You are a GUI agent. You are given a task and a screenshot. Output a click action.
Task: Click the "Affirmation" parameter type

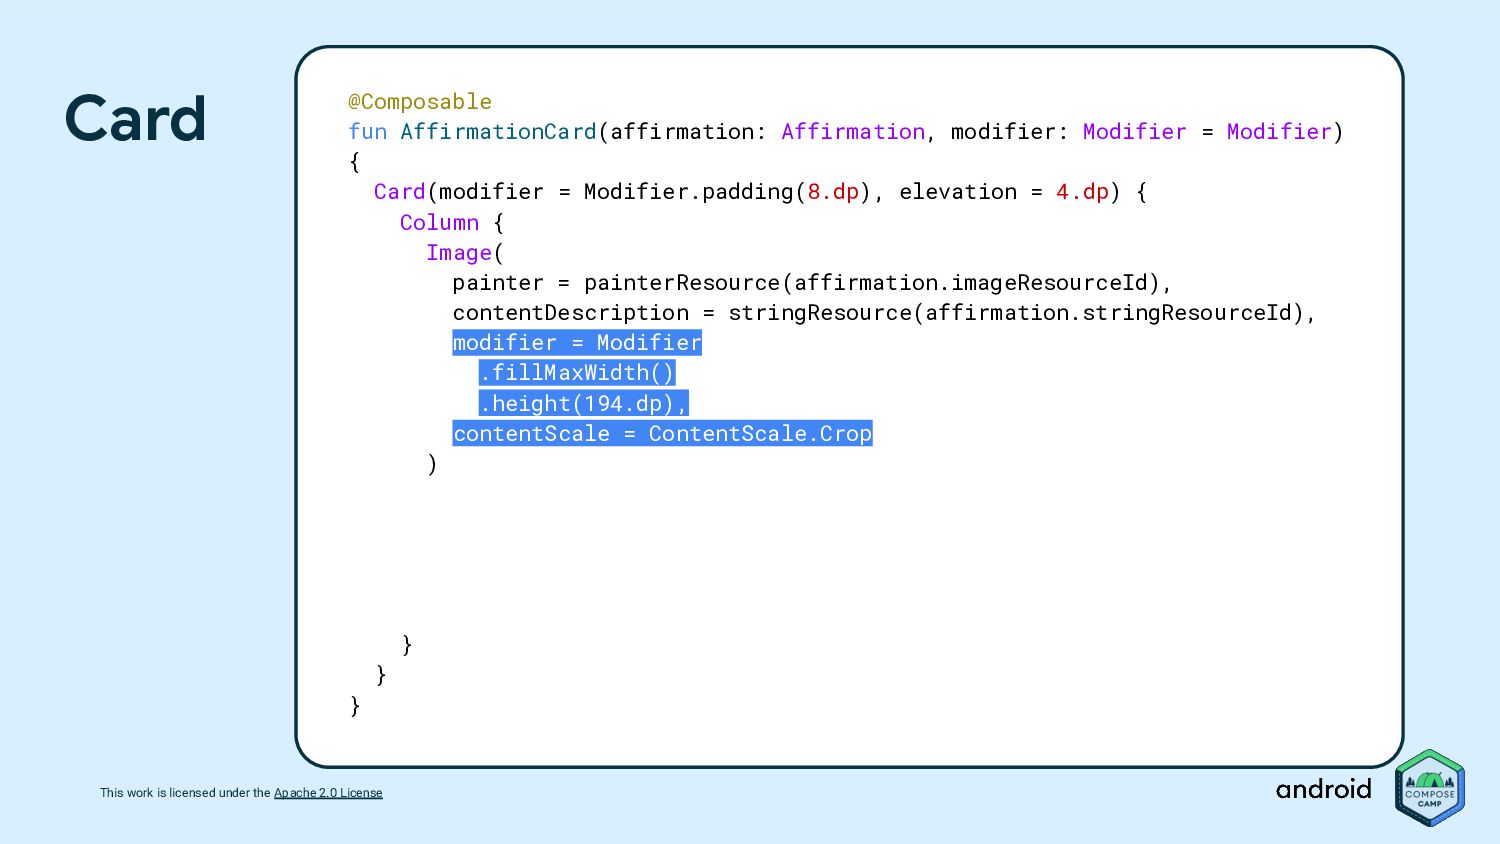(x=853, y=132)
